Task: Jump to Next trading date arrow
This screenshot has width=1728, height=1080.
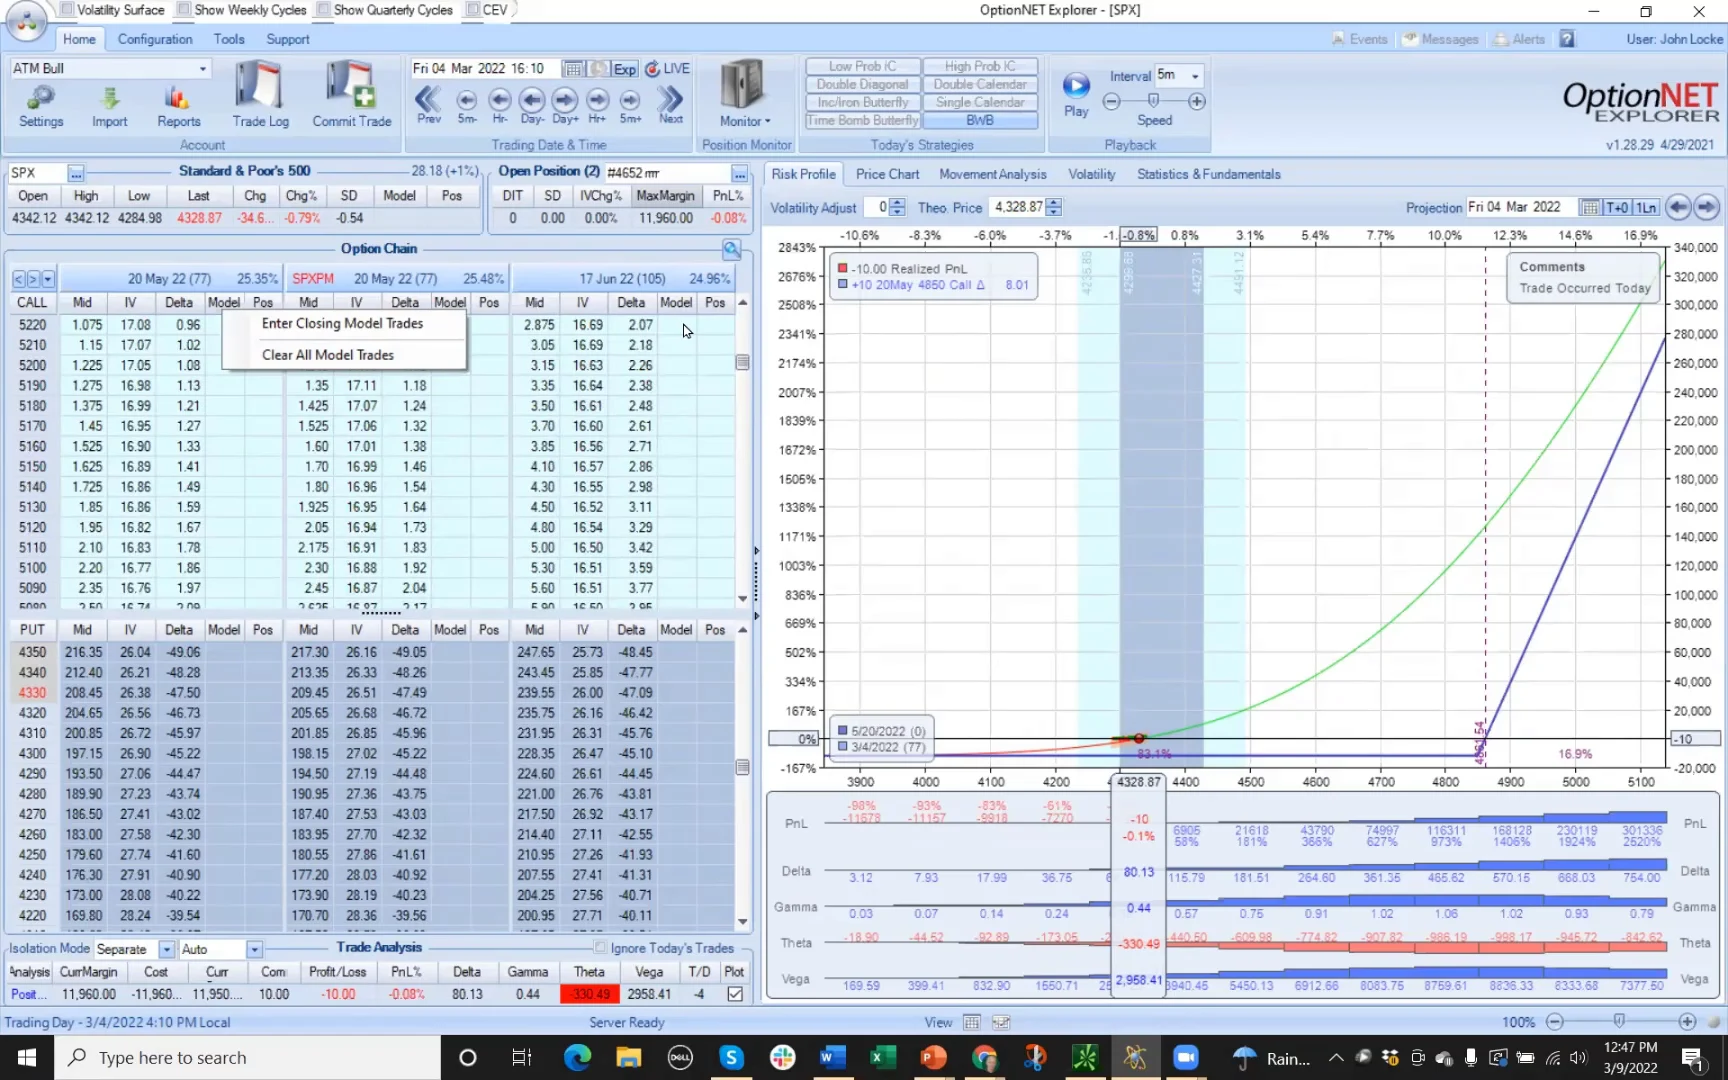Action: click(671, 104)
